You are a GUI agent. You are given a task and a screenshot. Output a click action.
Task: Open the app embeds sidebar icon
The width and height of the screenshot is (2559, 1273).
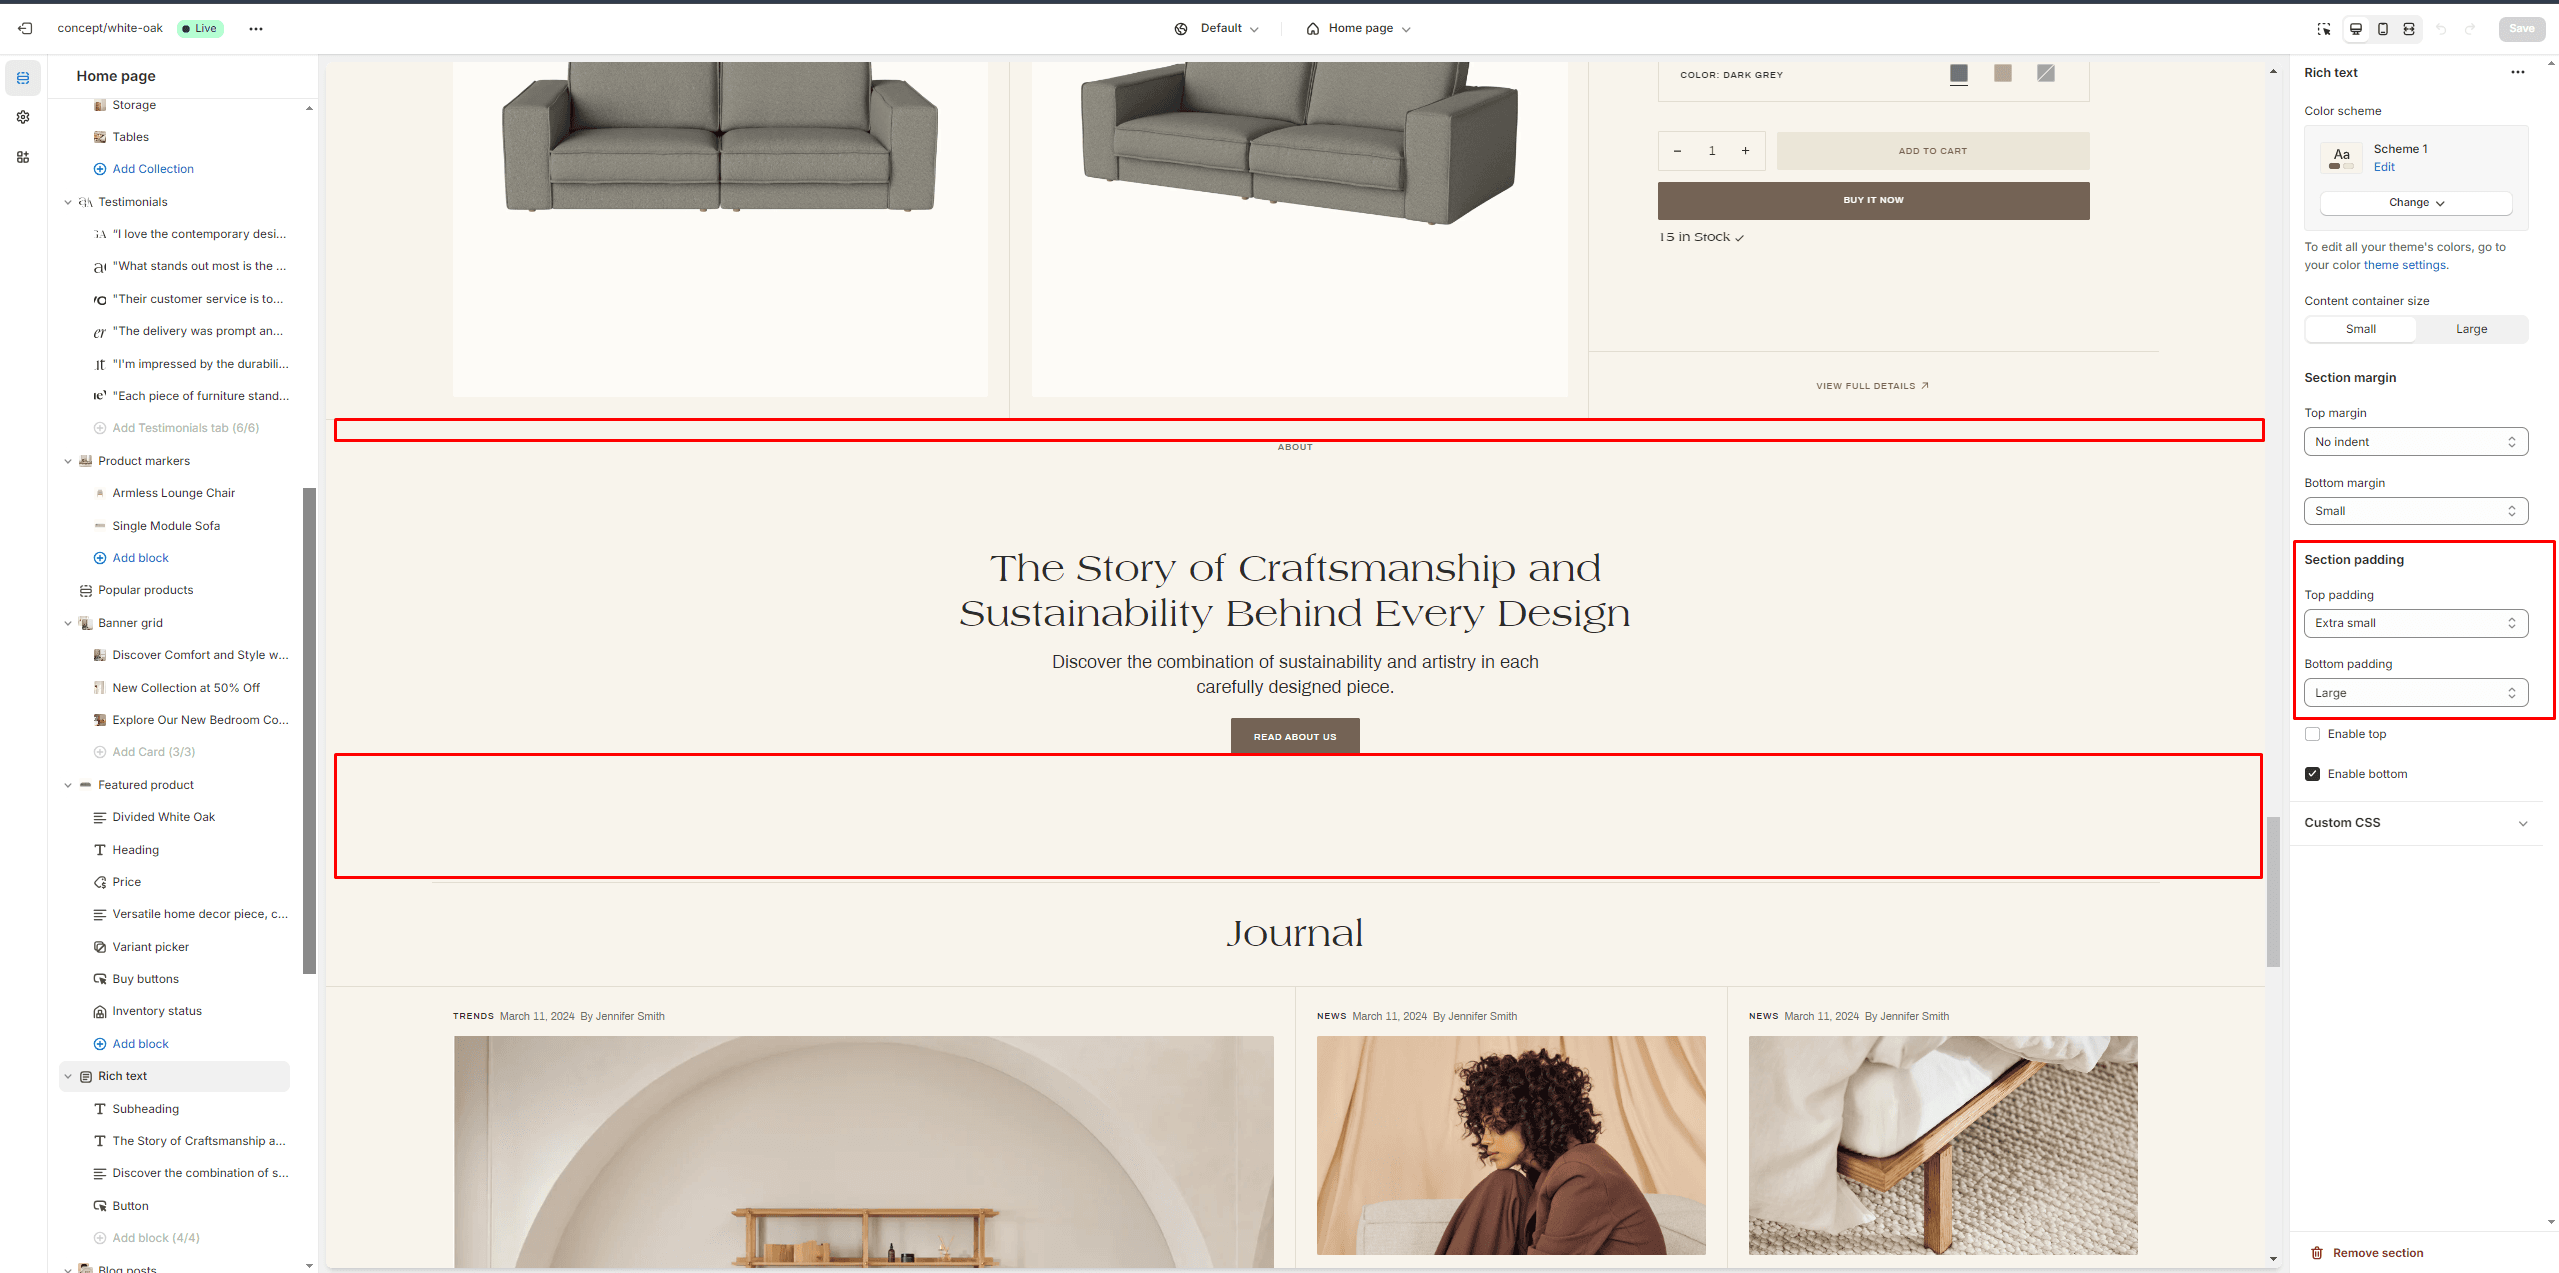(23, 157)
